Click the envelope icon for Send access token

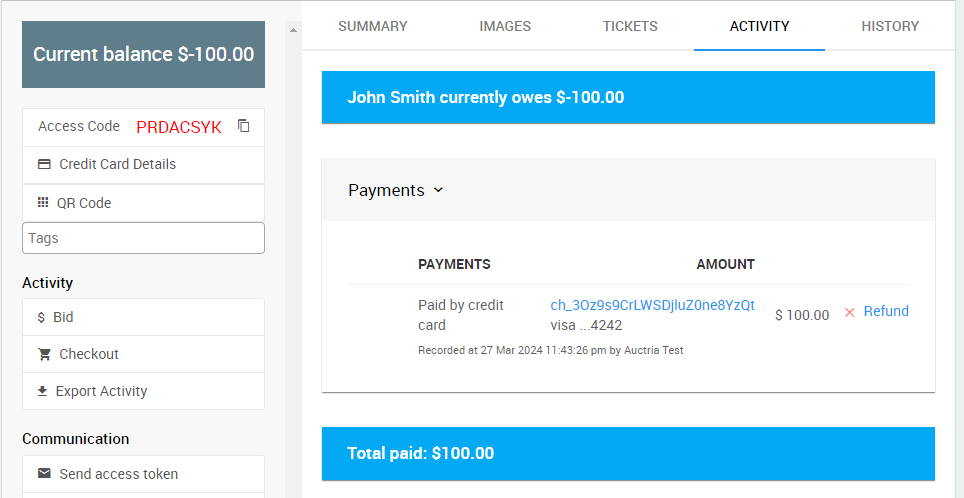tap(44, 473)
